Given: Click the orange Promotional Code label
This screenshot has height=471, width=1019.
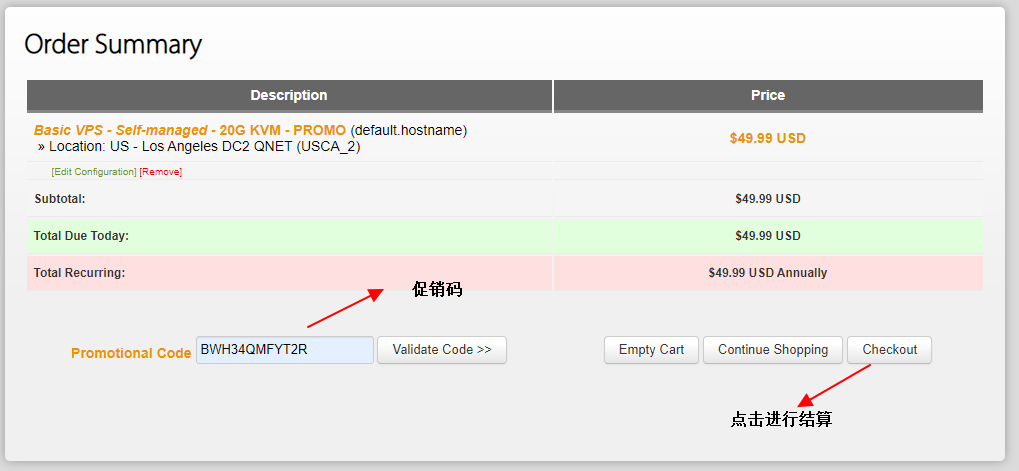Looking at the screenshot, I should [131, 353].
